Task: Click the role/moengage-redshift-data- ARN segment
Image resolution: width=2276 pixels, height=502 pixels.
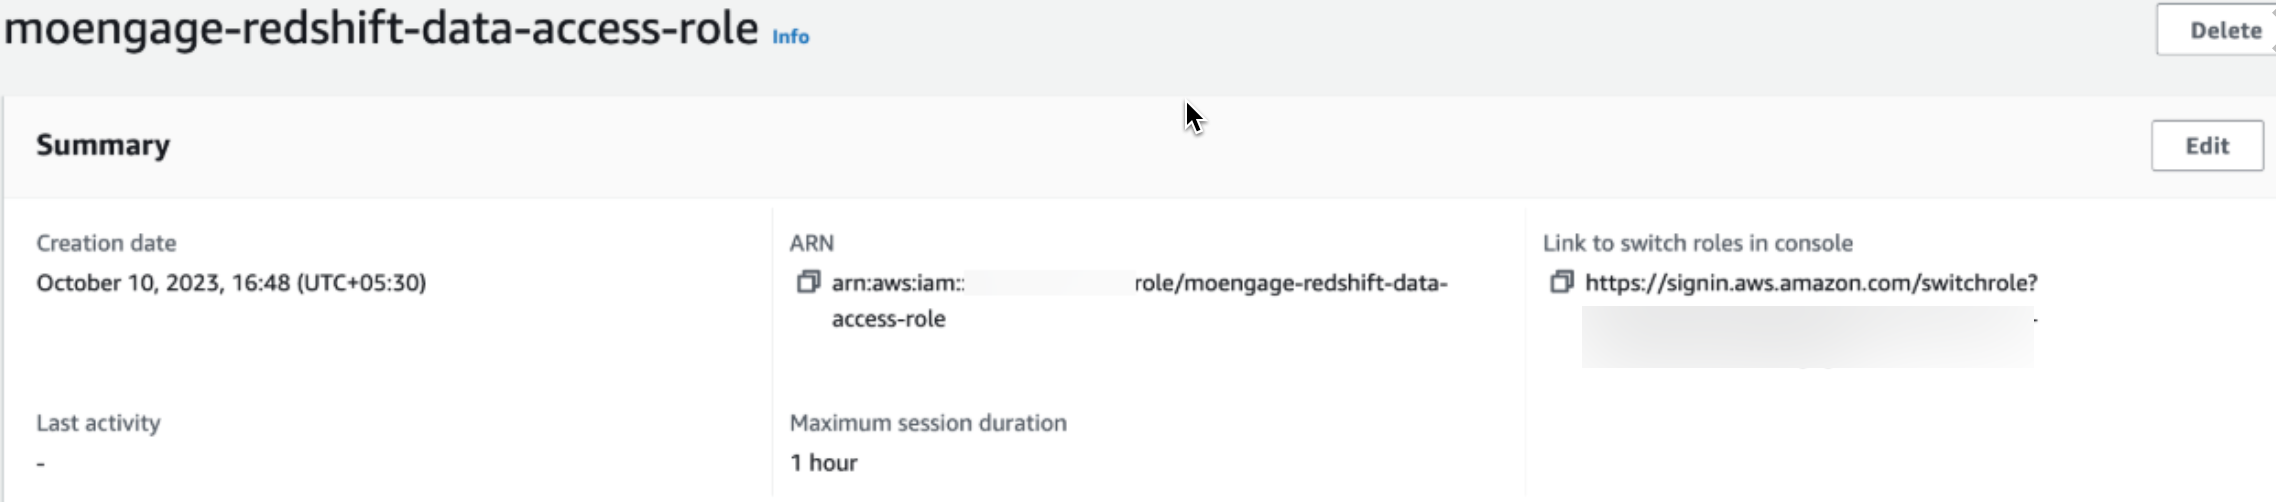Action: [1290, 283]
